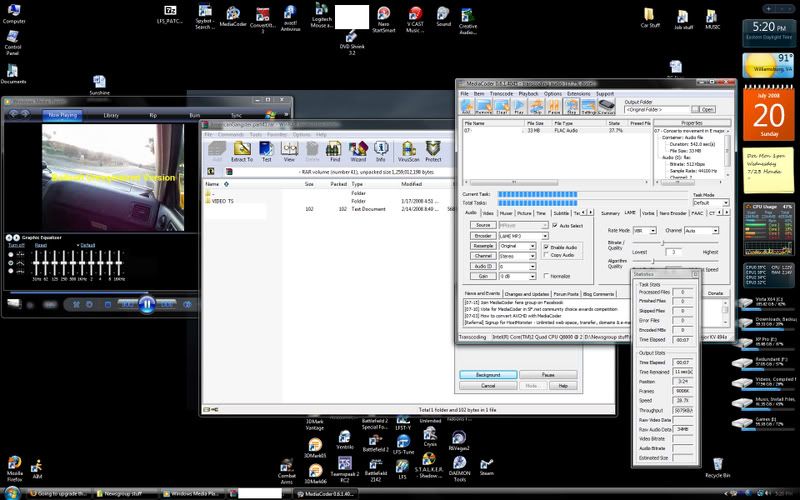Click Cancel in the WinRAR extraction dialog
The image size is (800, 500).
[488, 386]
